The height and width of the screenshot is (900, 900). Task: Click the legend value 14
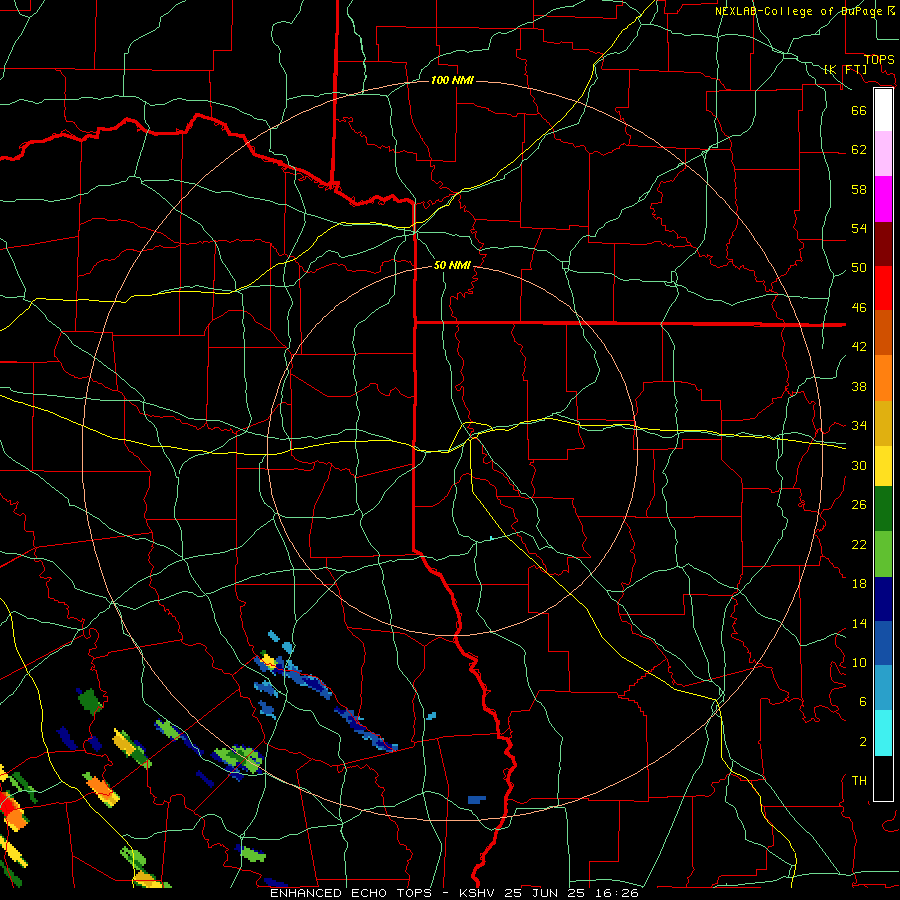click(x=859, y=623)
